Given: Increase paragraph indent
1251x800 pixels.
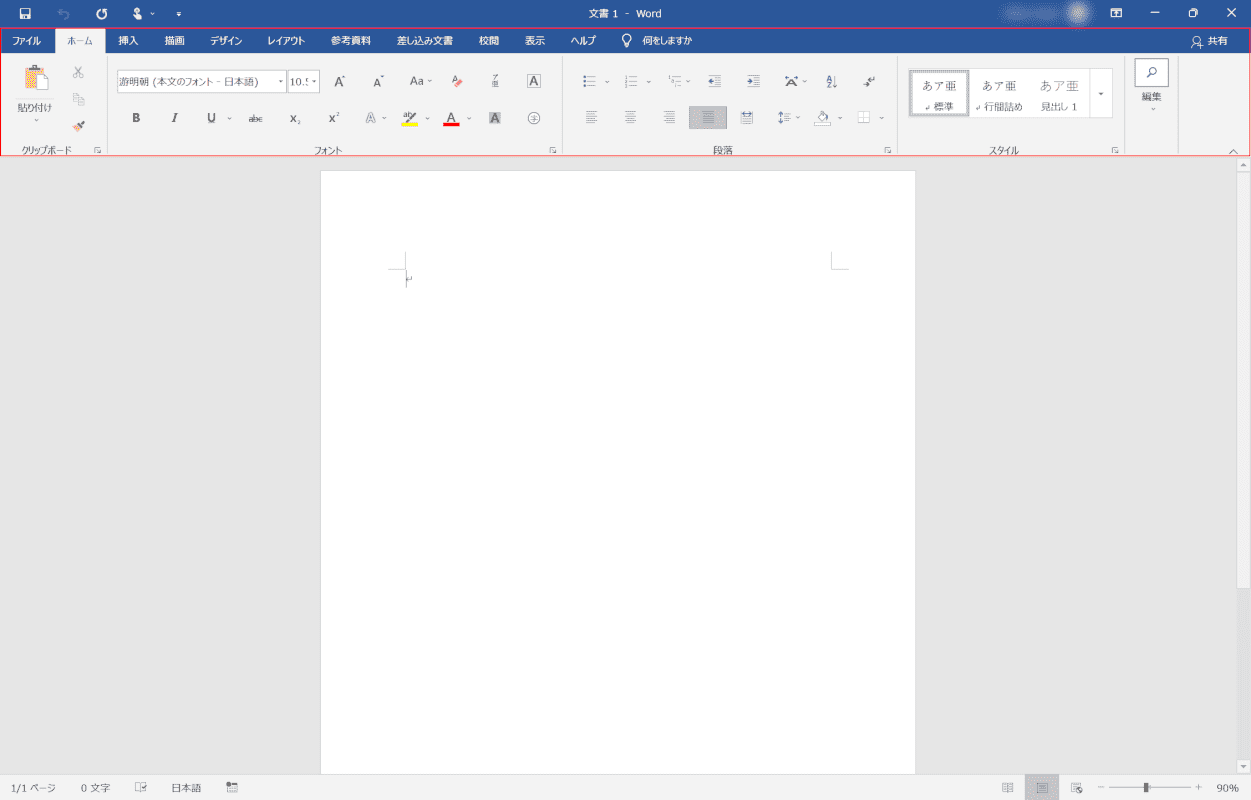Looking at the screenshot, I should coord(753,82).
